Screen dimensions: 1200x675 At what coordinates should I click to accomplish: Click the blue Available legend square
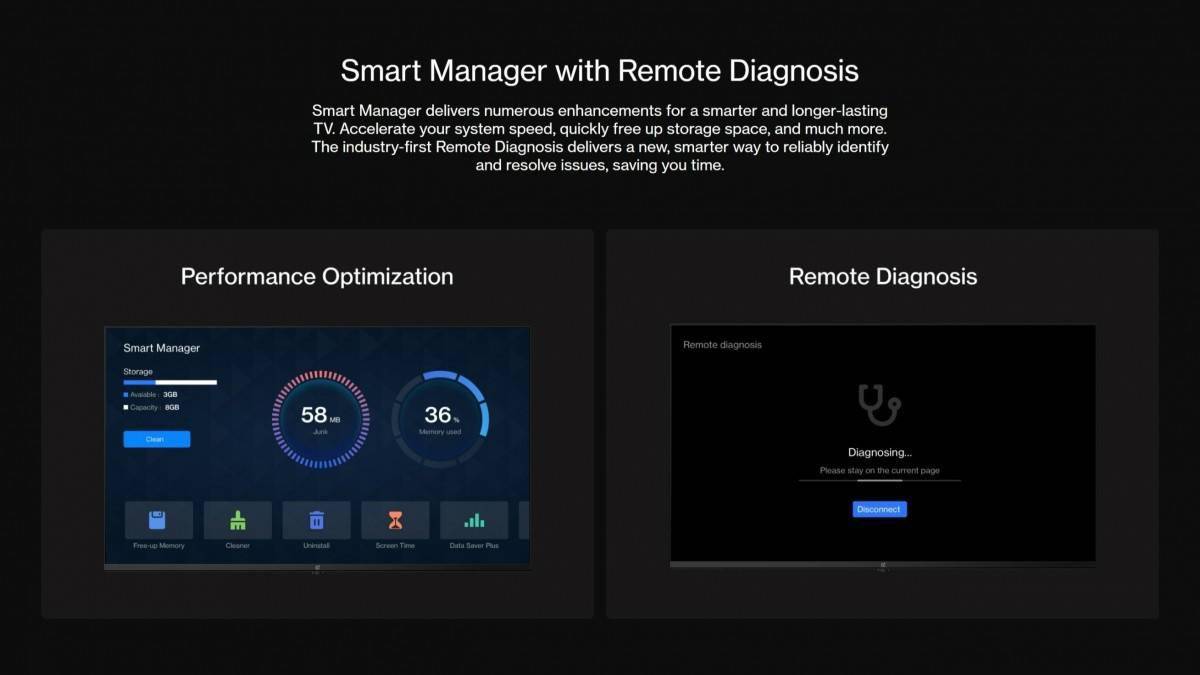[126, 395]
